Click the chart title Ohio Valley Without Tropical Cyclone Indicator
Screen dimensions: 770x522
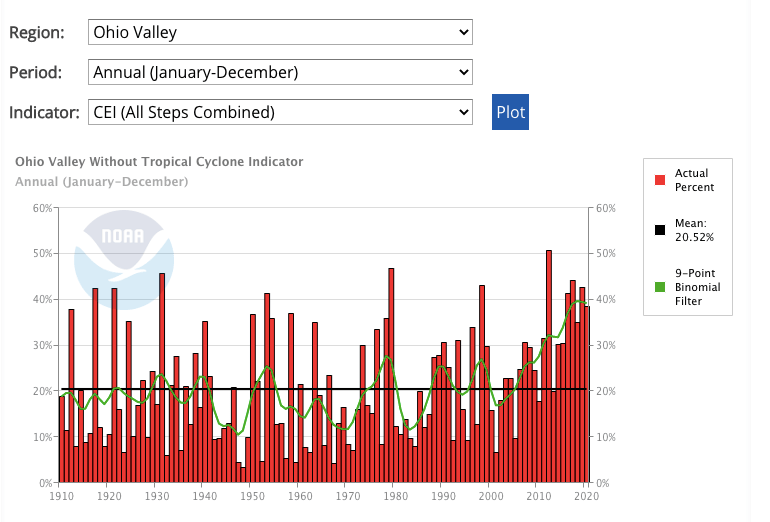click(x=159, y=161)
